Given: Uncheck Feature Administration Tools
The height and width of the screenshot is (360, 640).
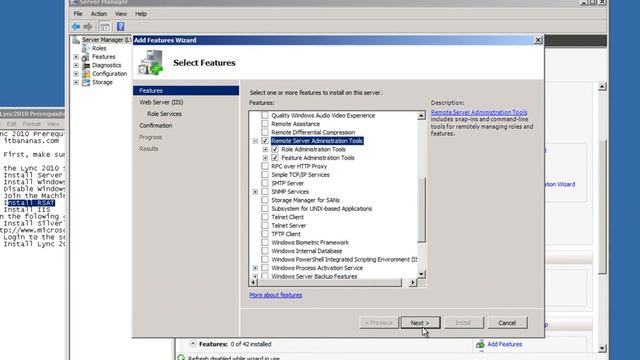Looking at the screenshot, I should (275, 158).
